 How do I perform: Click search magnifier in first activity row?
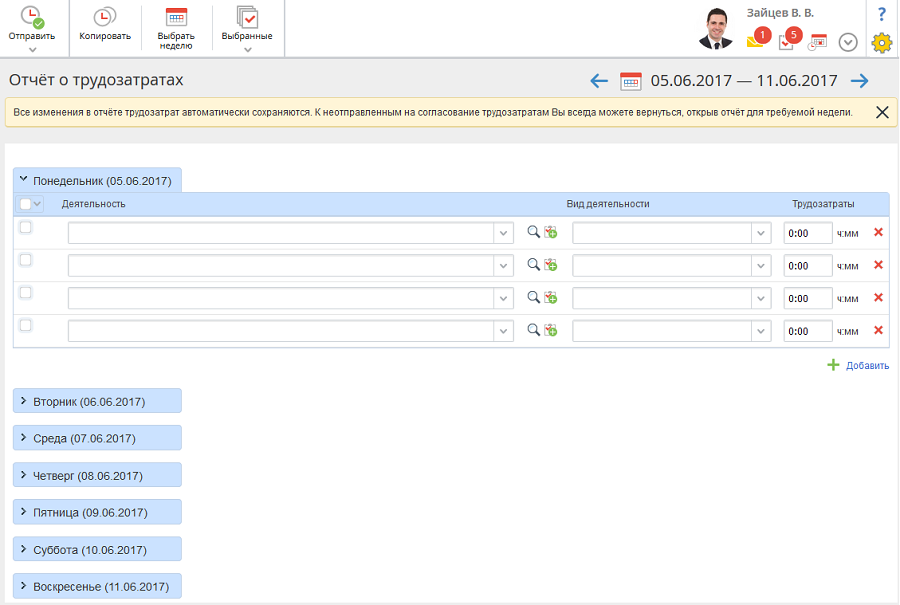(534, 232)
